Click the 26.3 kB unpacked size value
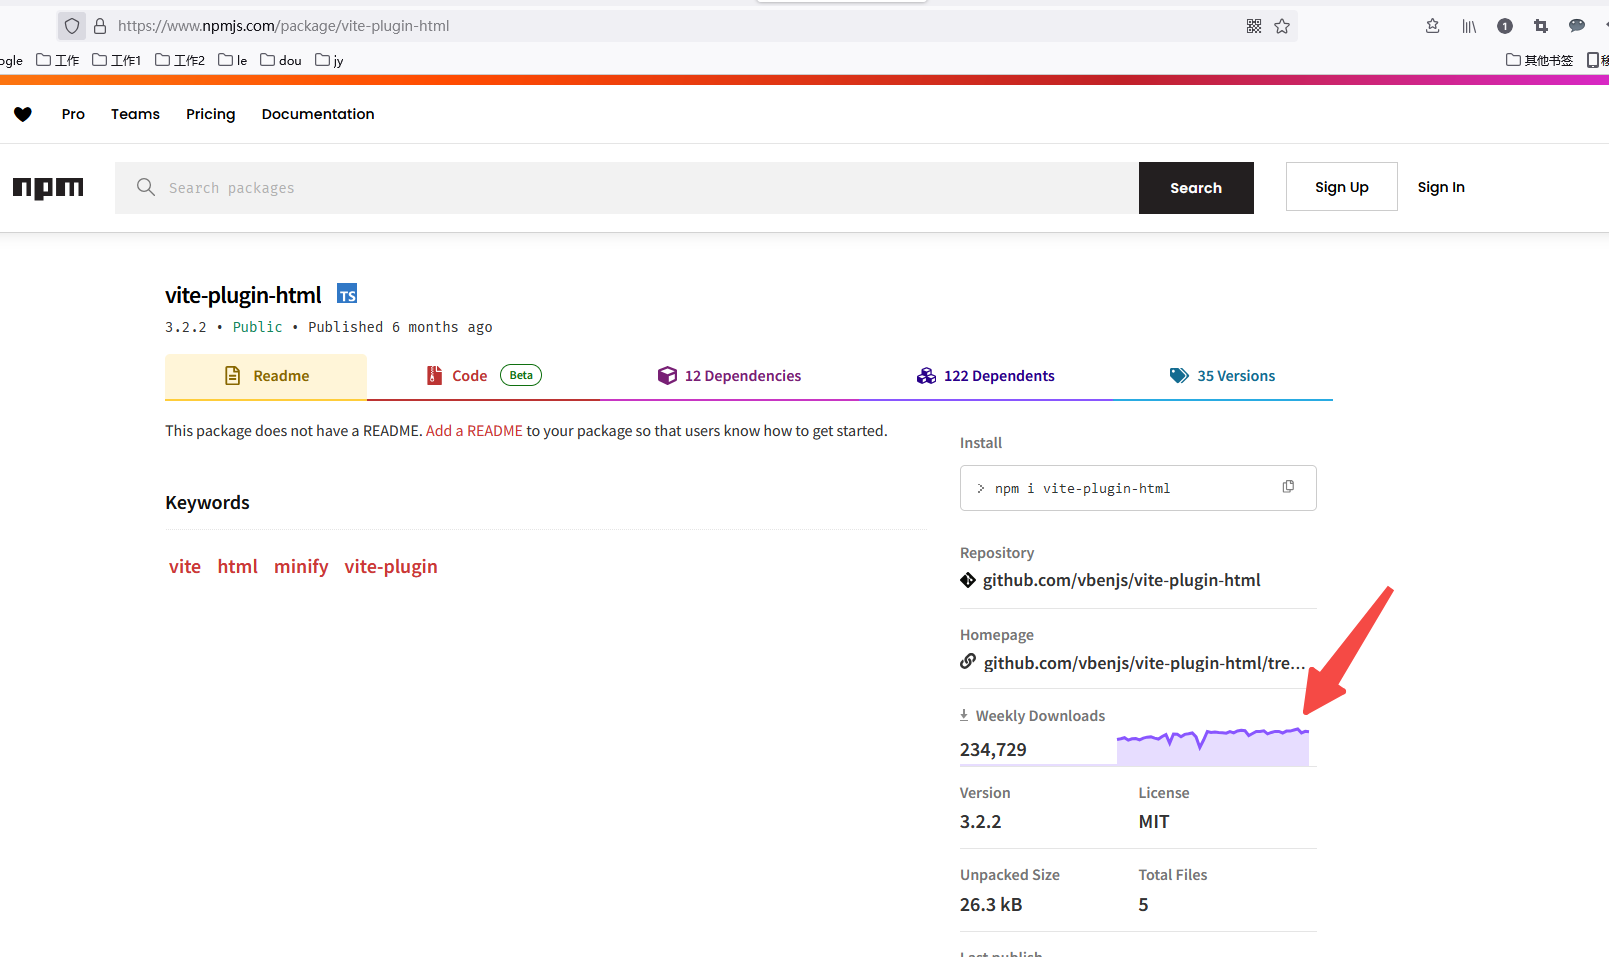Screen dimensions: 1609x957 (x=991, y=905)
